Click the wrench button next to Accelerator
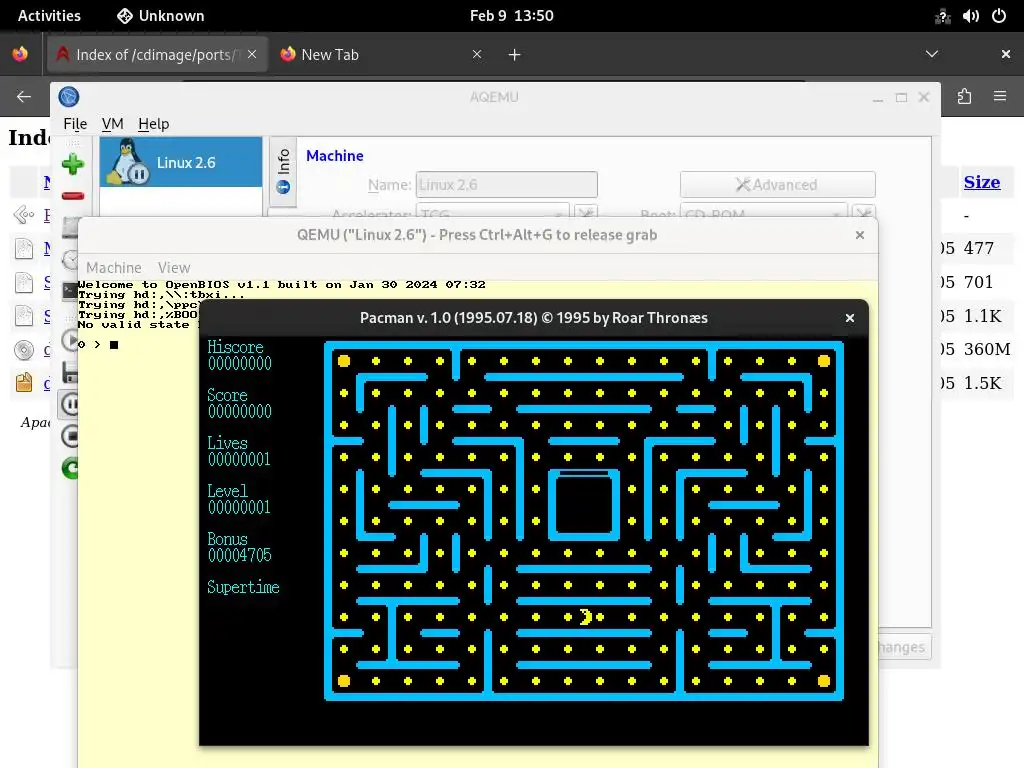 (586, 212)
